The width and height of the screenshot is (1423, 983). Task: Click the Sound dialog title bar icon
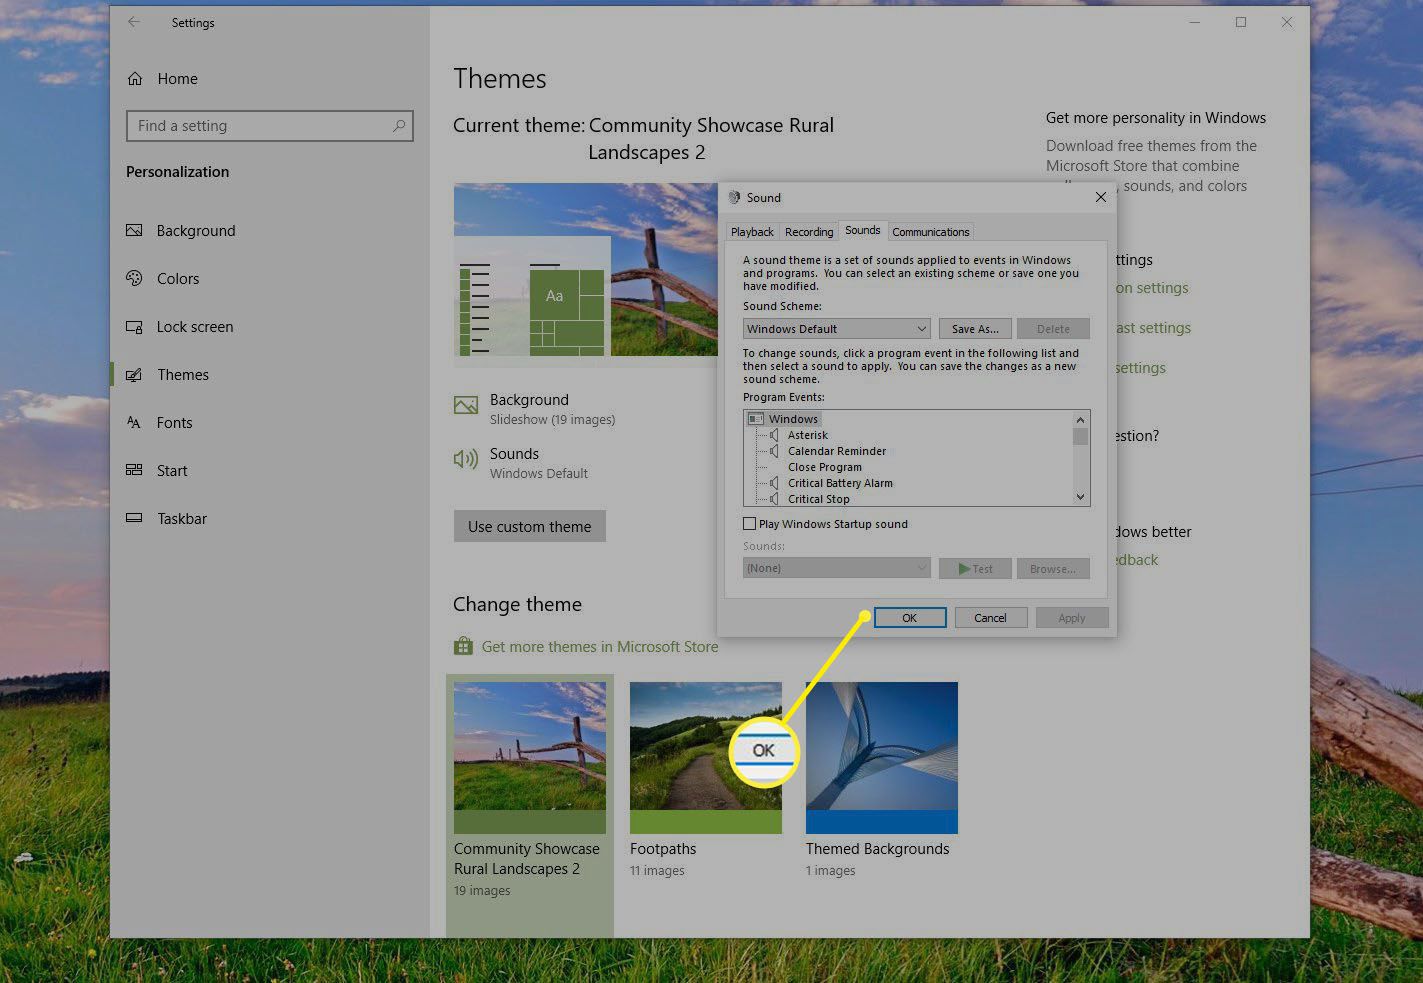tap(735, 198)
